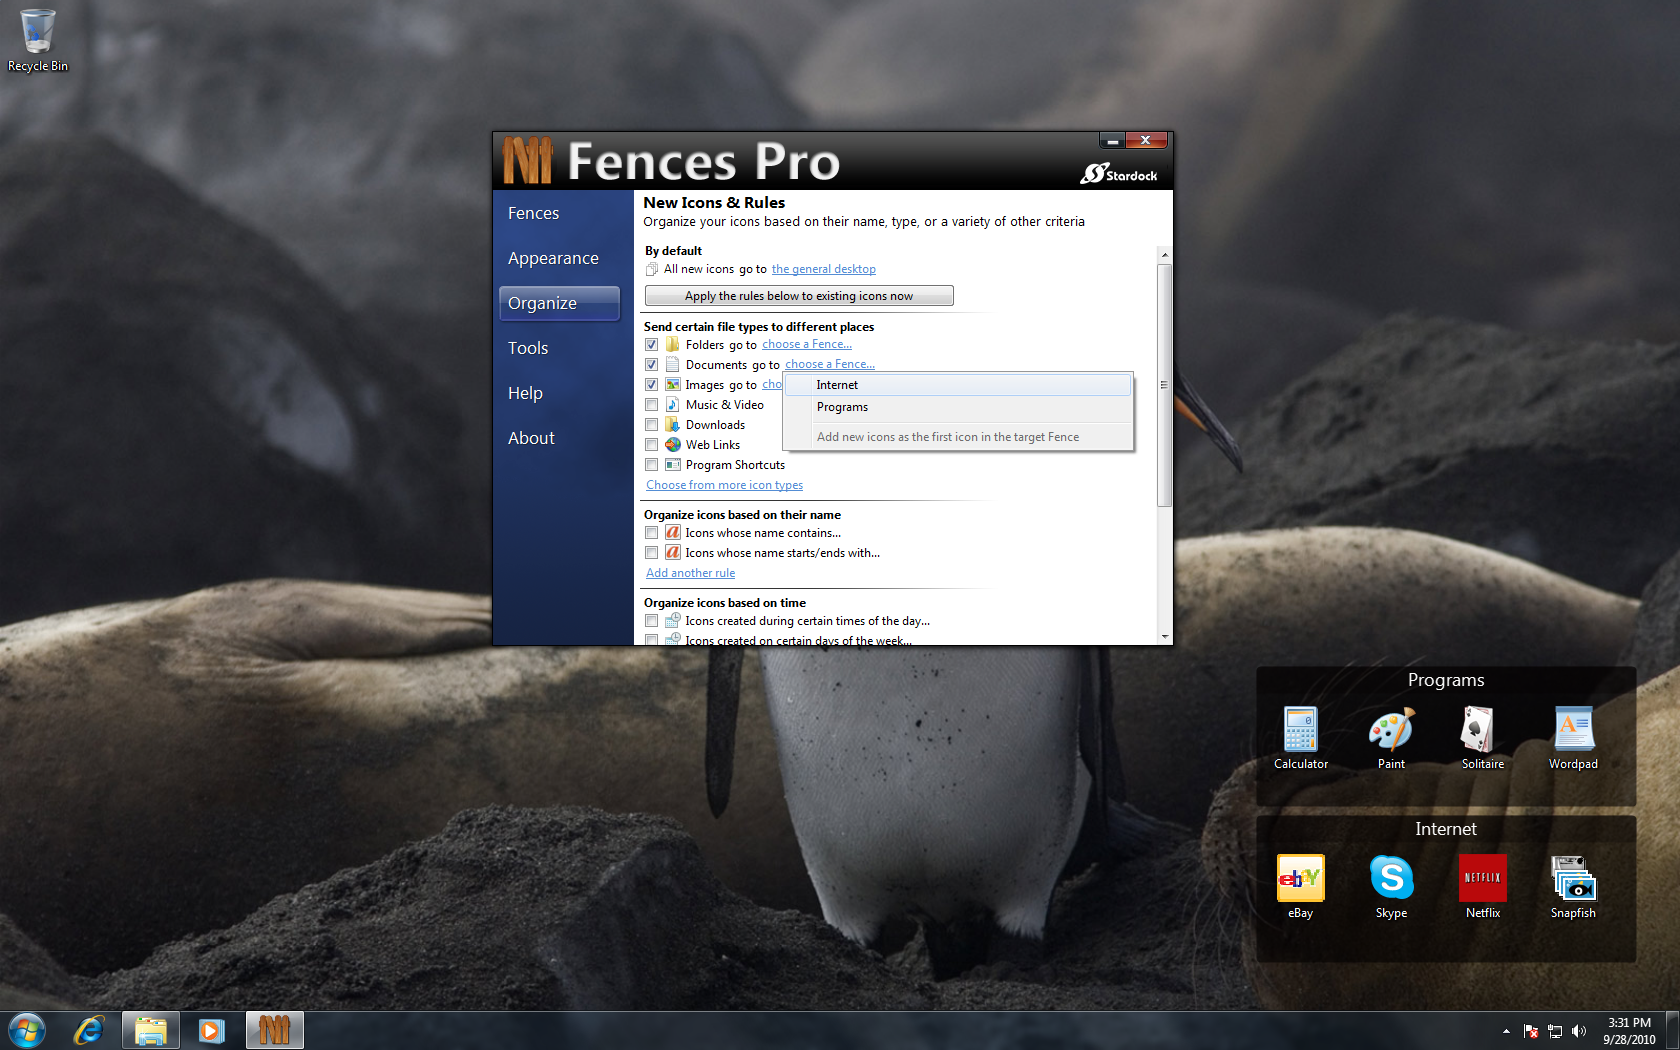Click the Programs fence title
Viewport: 1680px width, 1050px height.
click(1446, 680)
